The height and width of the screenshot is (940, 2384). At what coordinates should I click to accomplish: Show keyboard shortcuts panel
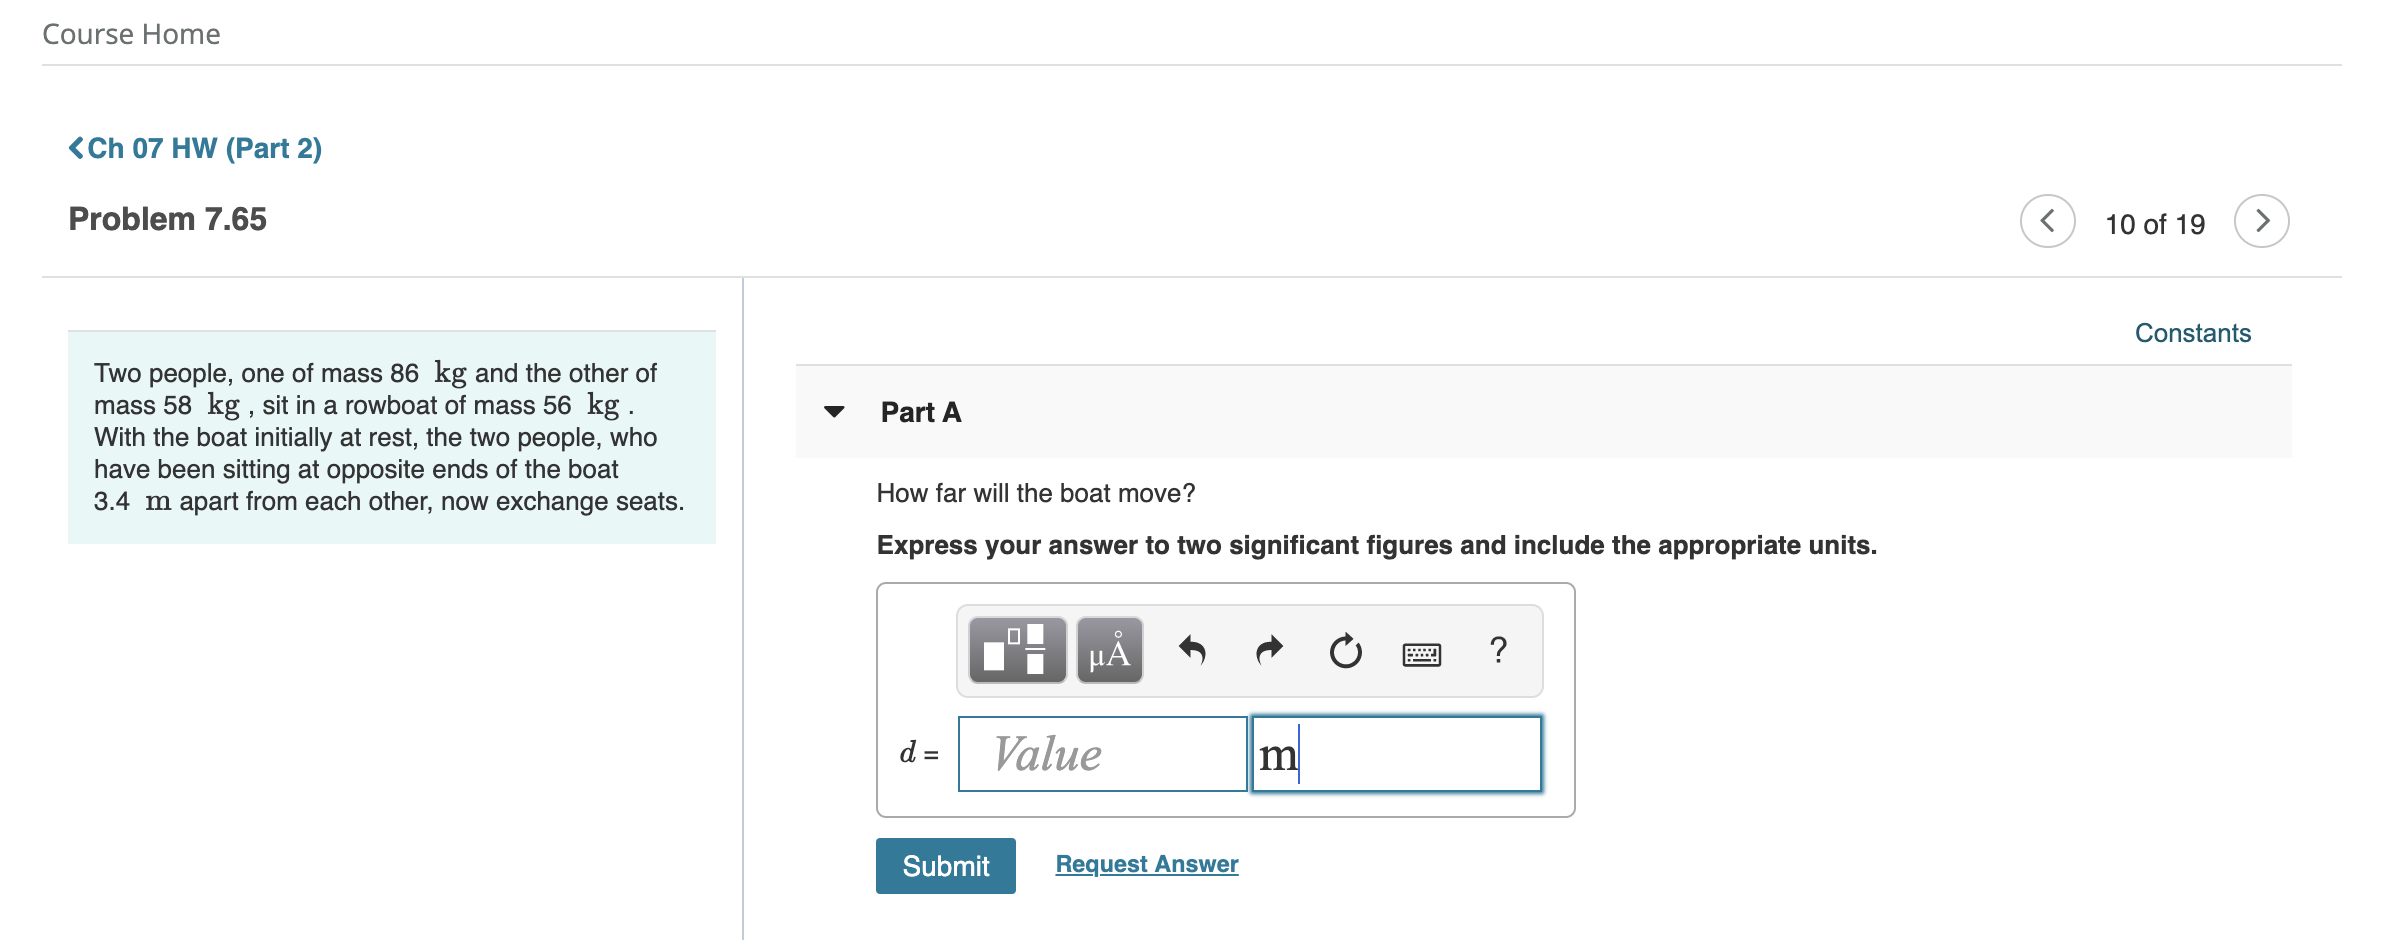tap(1421, 654)
